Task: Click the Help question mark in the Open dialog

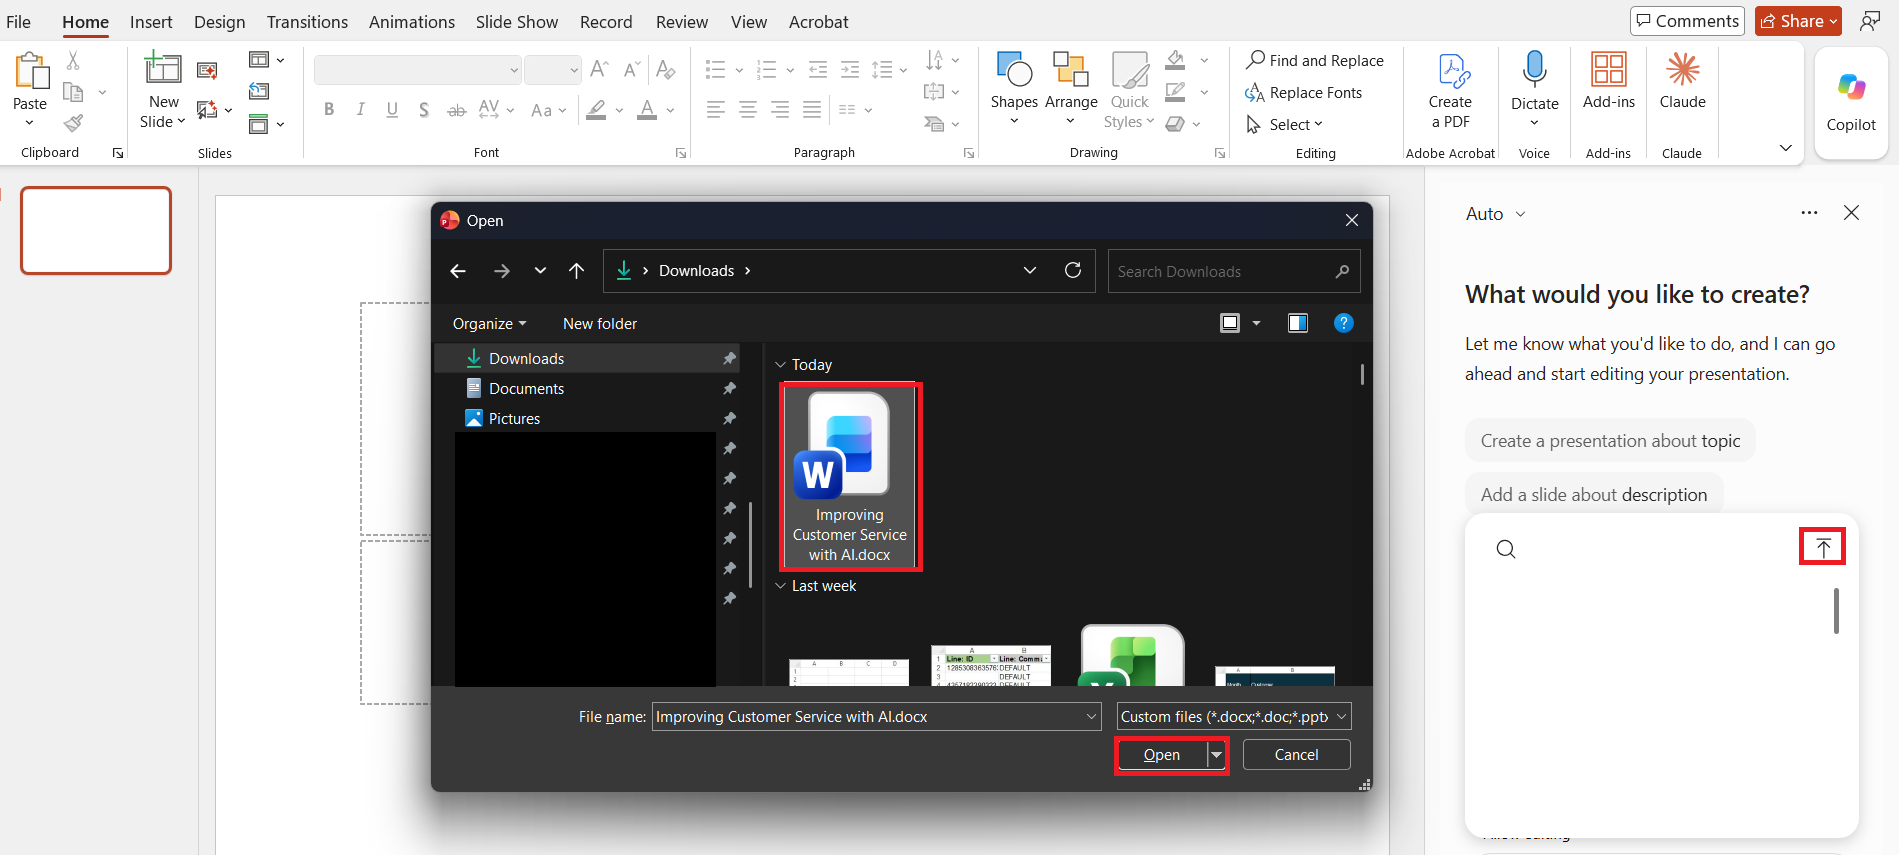Action: coord(1344,323)
